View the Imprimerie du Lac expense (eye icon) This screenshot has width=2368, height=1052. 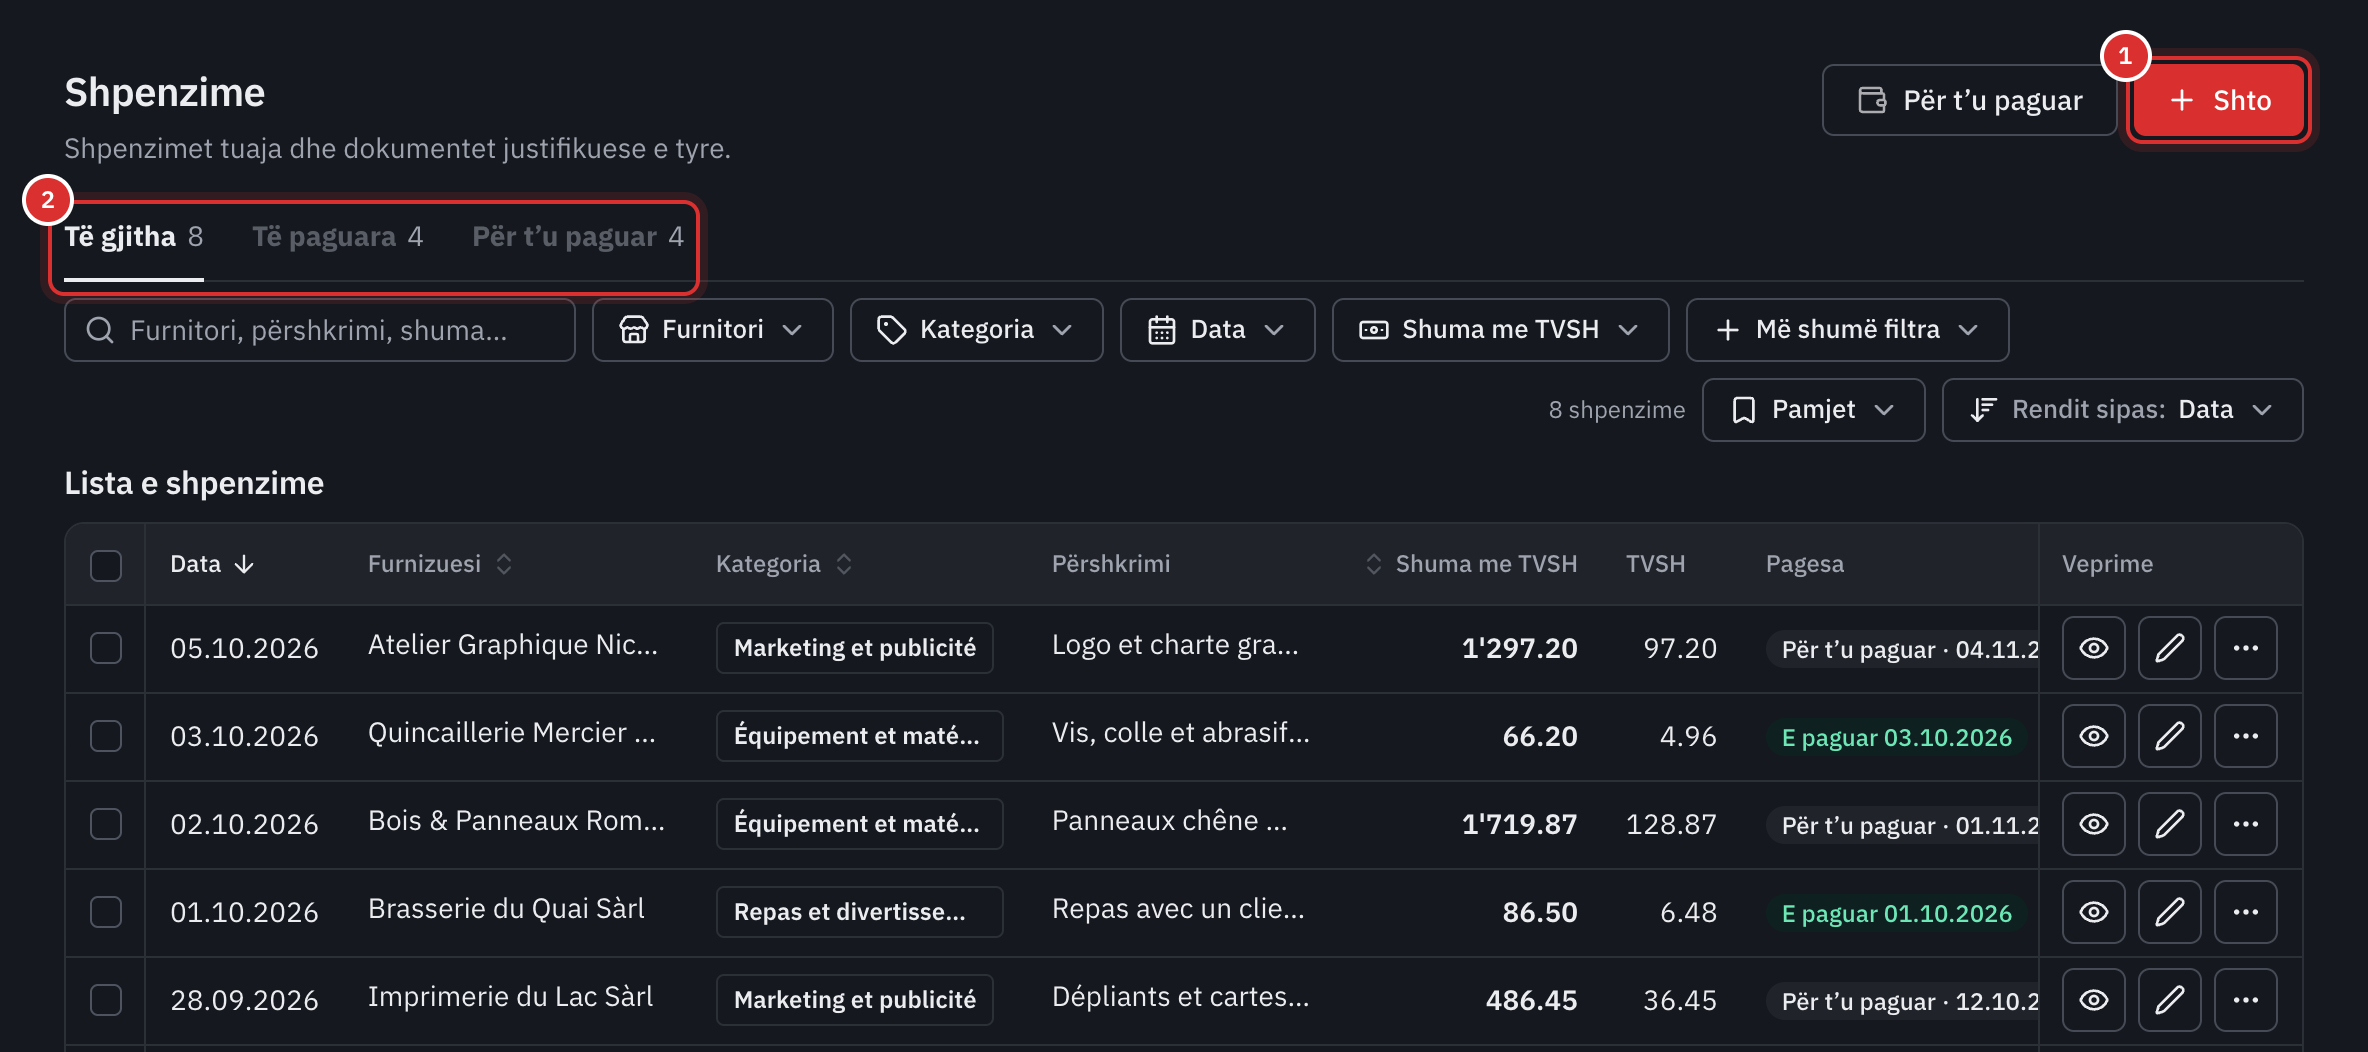(x=2093, y=1000)
